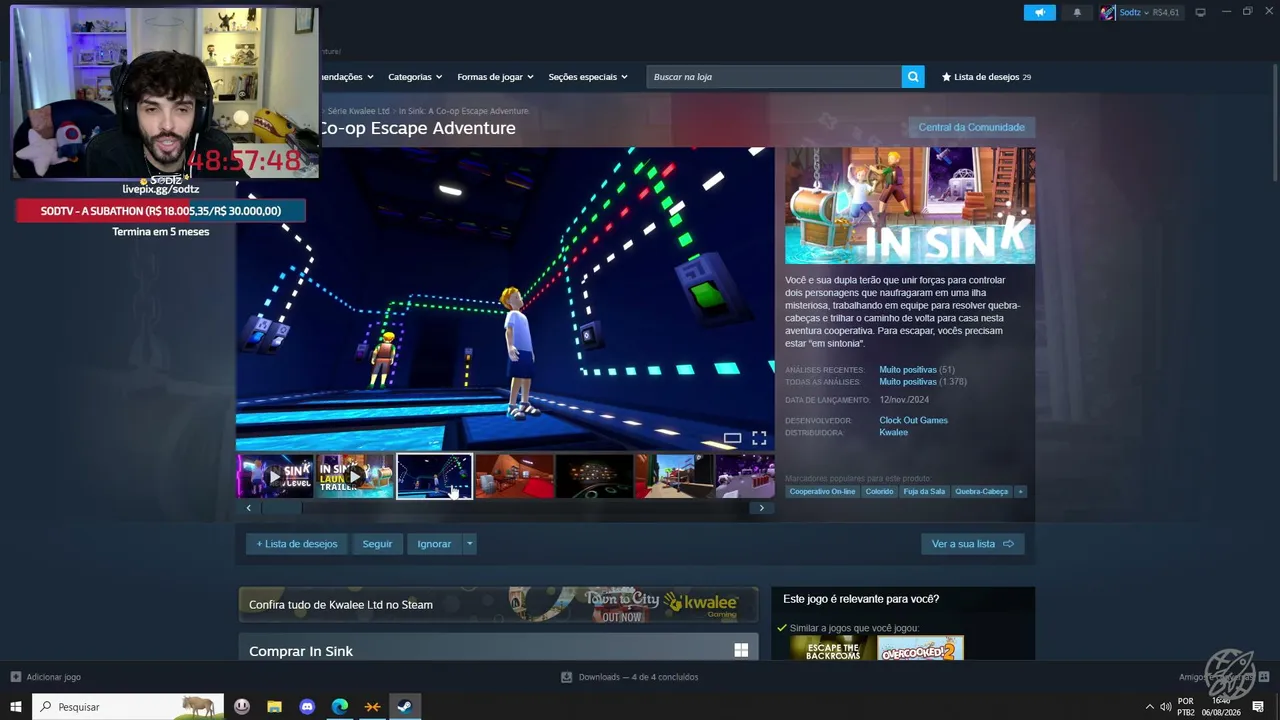Select the Colorido tag
Viewport: 1280px width, 720px height.
tap(879, 492)
